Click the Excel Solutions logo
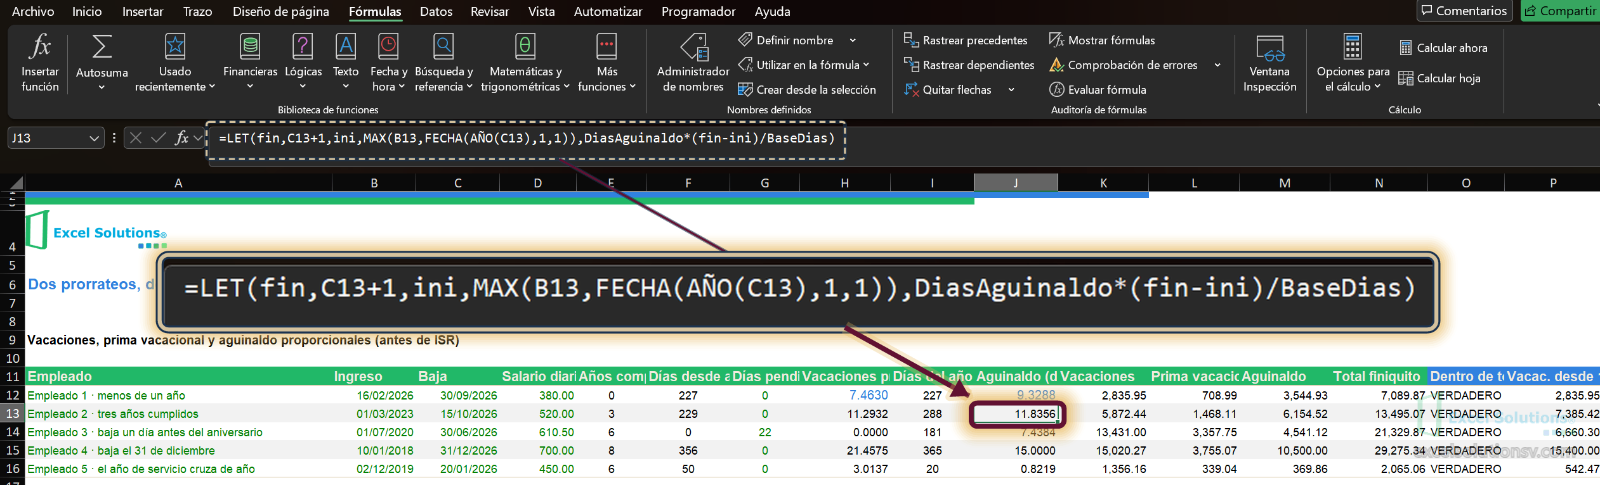Screen dimensions: 1600x485 97,231
